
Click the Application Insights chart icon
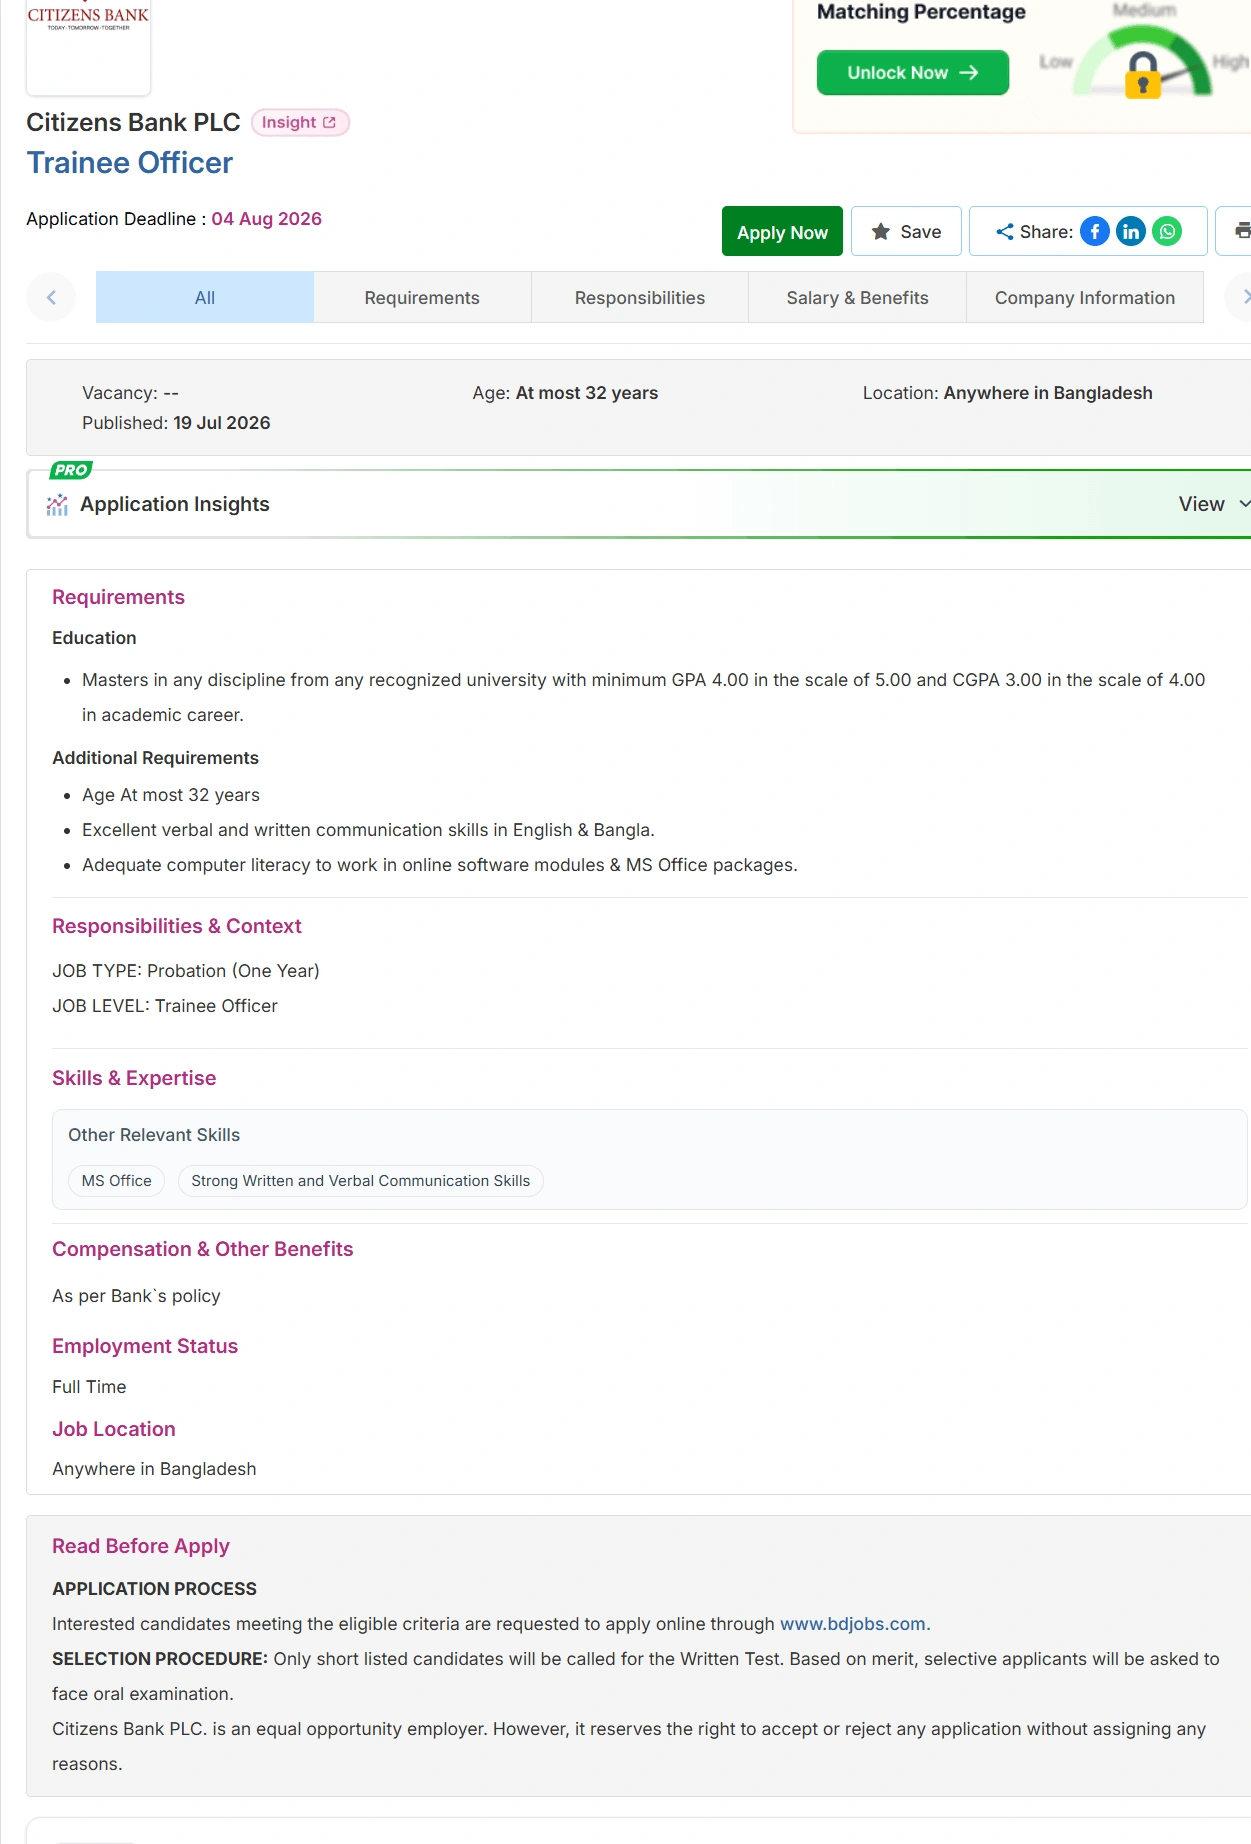click(x=57, y=505)
